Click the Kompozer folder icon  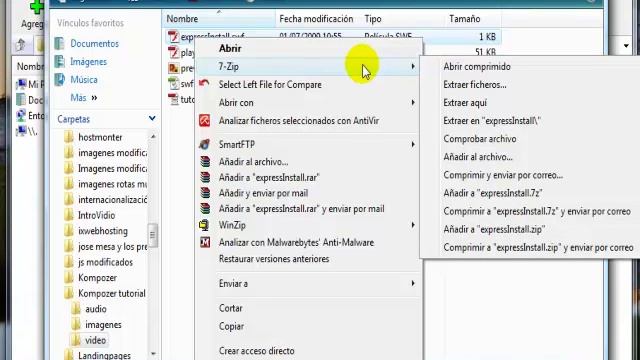point(69,278)
